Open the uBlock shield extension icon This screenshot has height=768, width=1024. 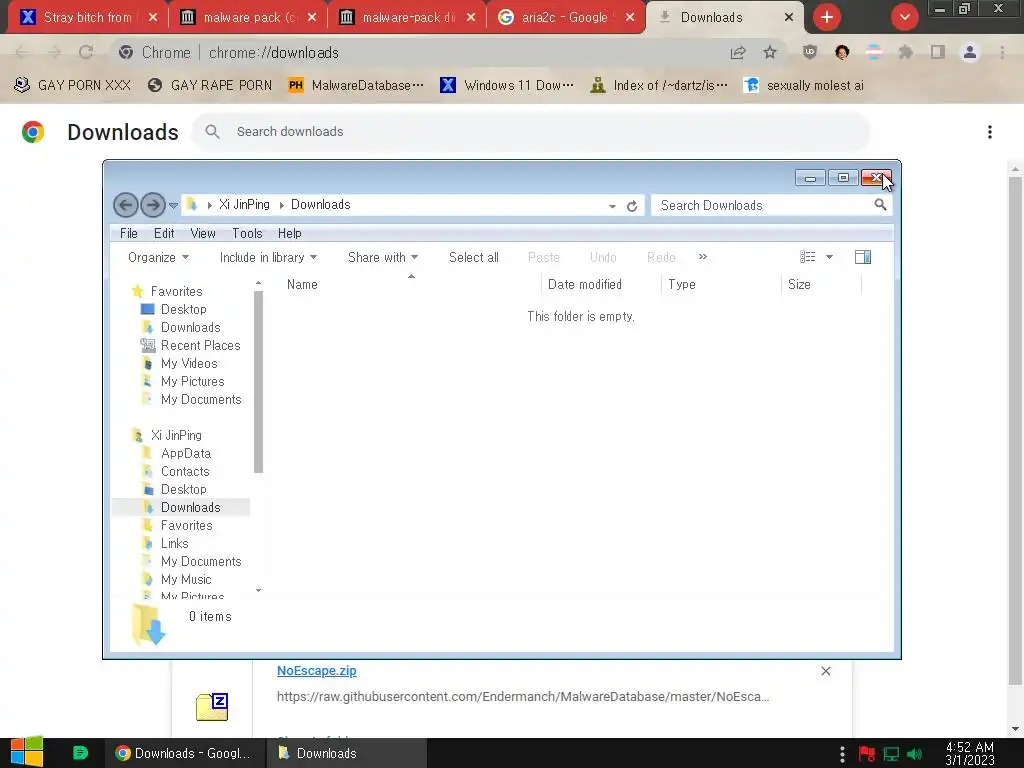(810, 52)
